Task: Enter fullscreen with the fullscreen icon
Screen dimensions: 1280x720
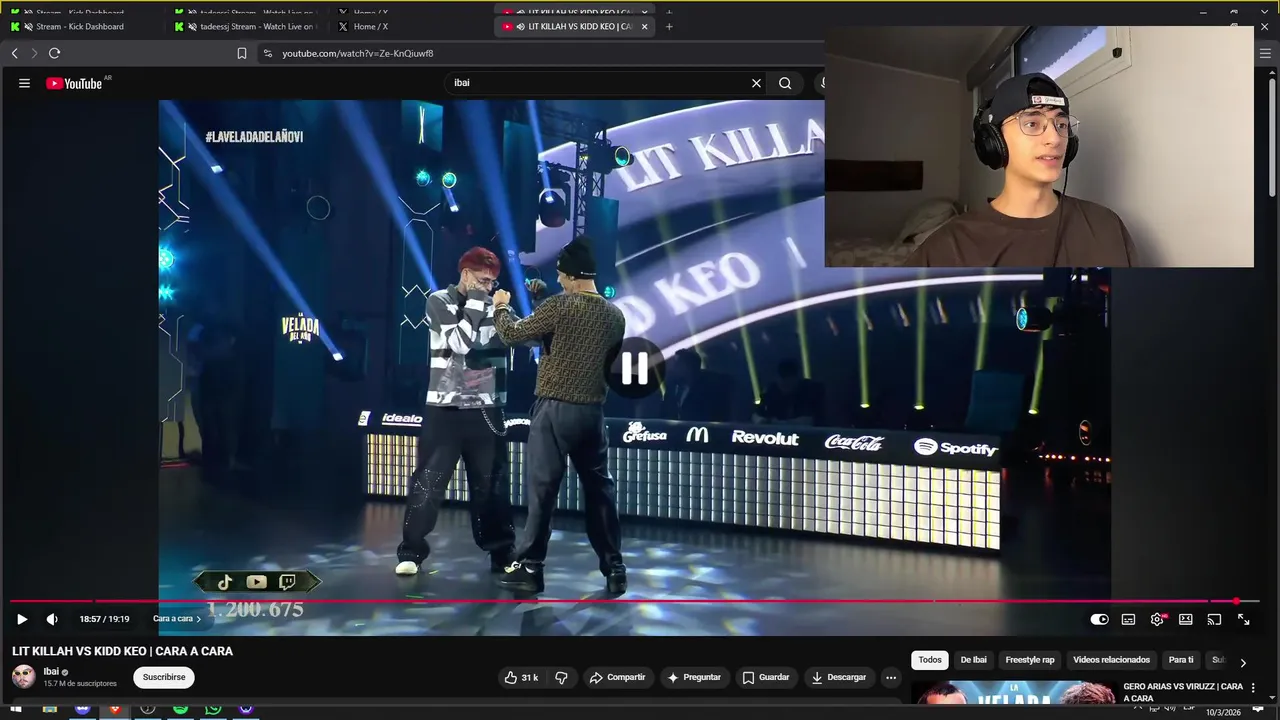Action: [x=1243, y=619]
